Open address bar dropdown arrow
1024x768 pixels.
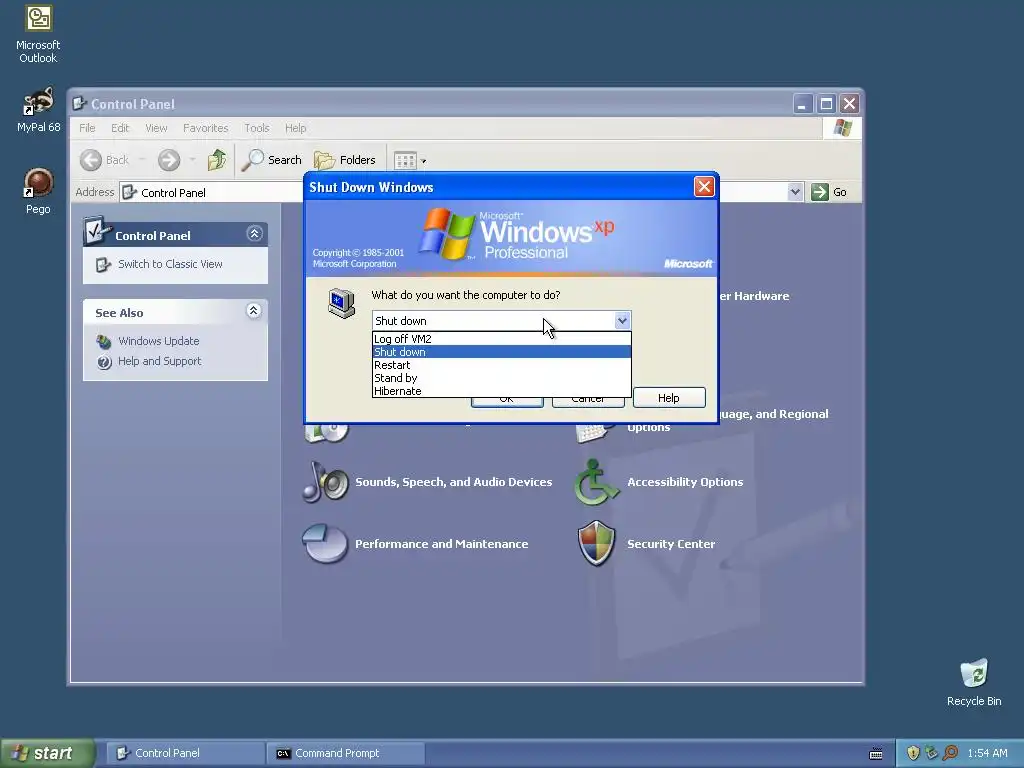point(795,192)
